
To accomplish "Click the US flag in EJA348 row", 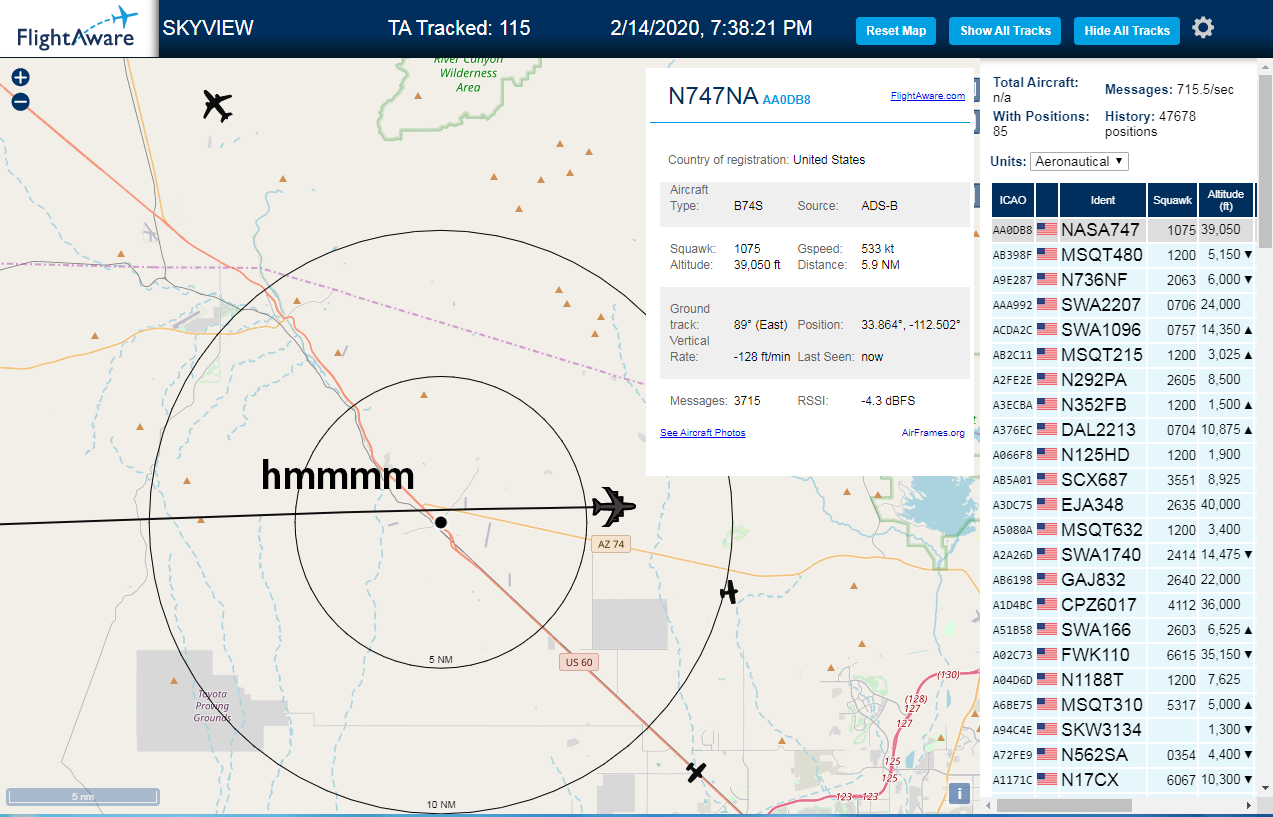I will click(1047, 505).
